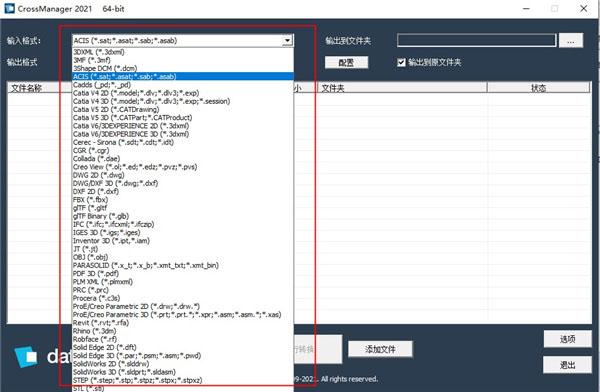Screen dimensions: 600x392
Task: Select DWG/DXF 3D format
Action: click(183, 183)
